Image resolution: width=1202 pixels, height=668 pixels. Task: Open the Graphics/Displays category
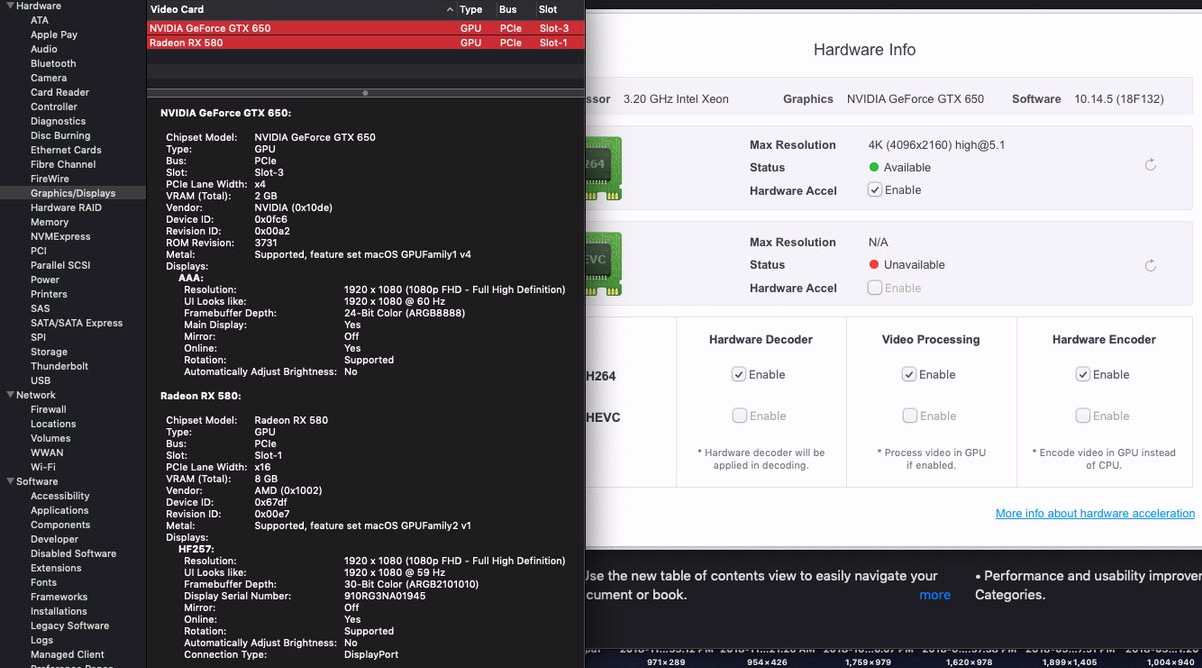[x=73, y=193]
